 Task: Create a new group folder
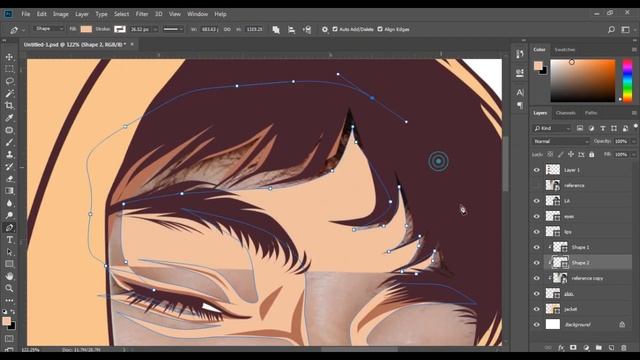tap(598, 347)
